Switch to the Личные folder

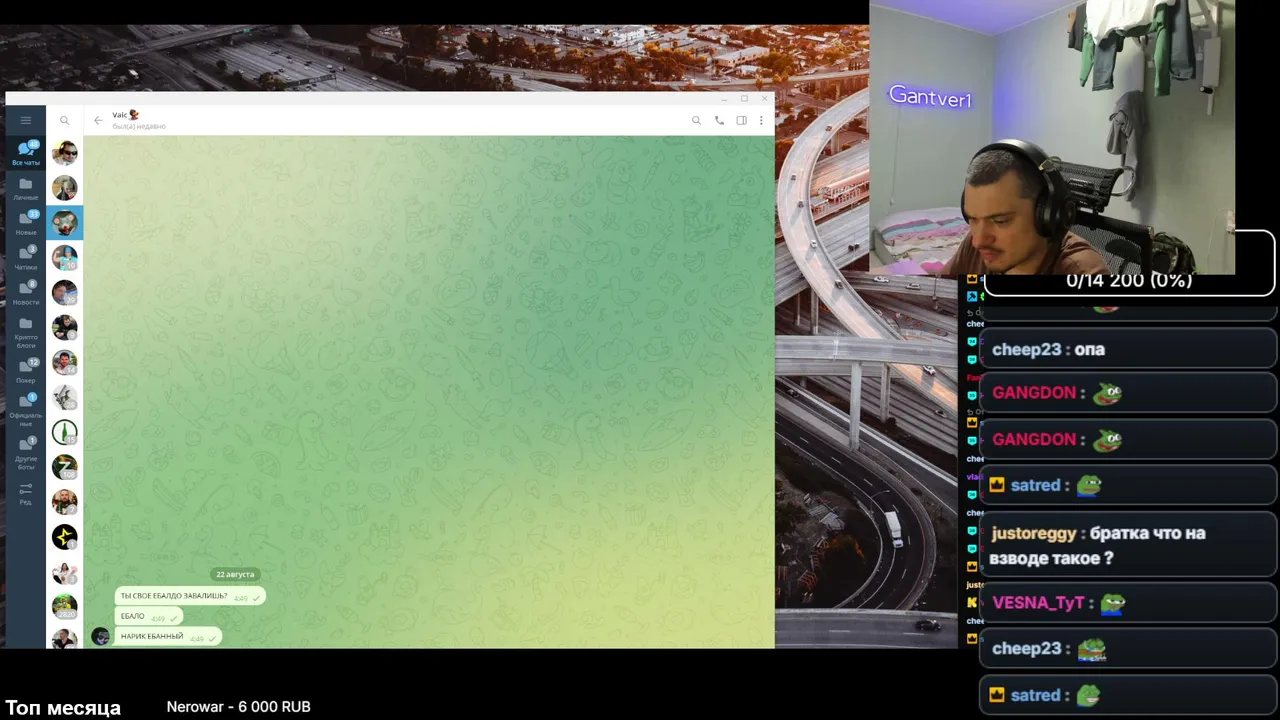coord(26,189)
